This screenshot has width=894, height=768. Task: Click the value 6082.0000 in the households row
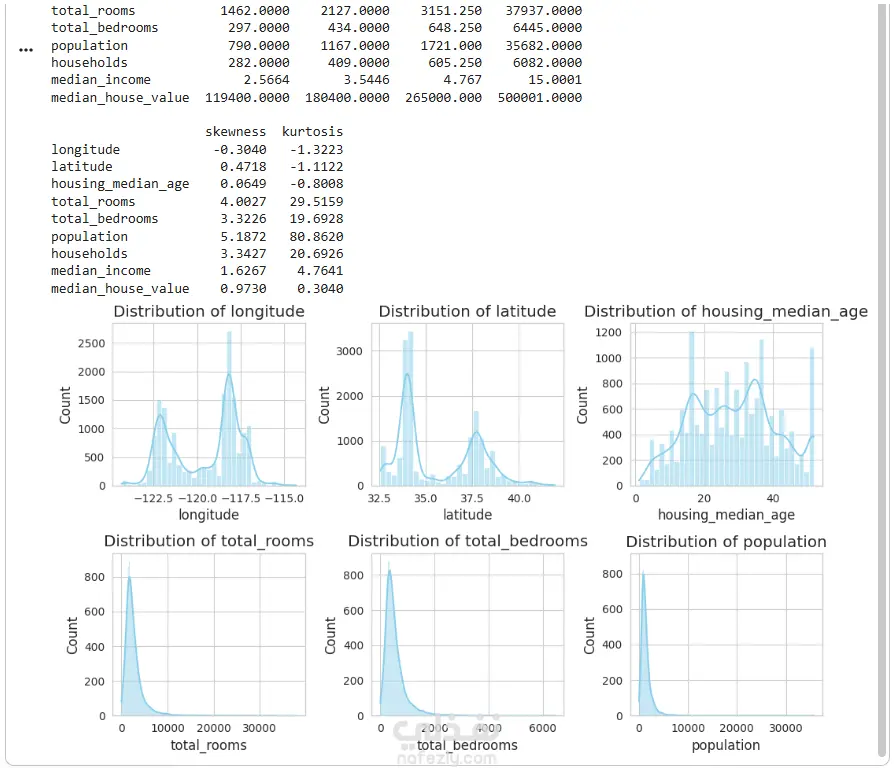[547, 62]
